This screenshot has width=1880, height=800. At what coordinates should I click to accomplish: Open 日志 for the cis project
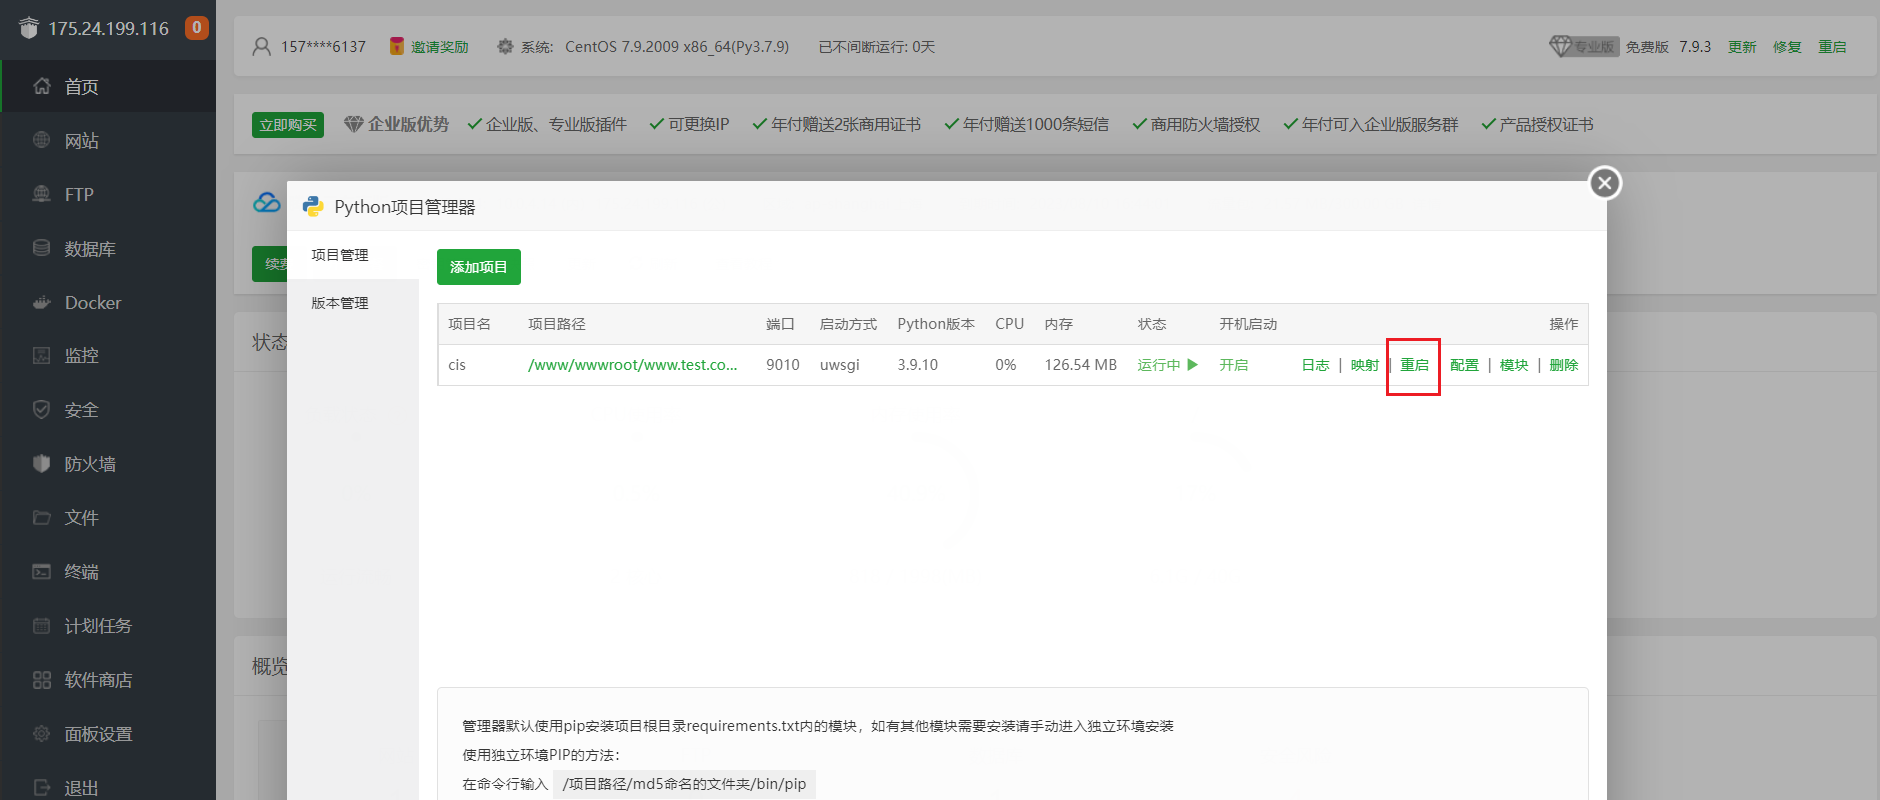tap(1315, 365)
